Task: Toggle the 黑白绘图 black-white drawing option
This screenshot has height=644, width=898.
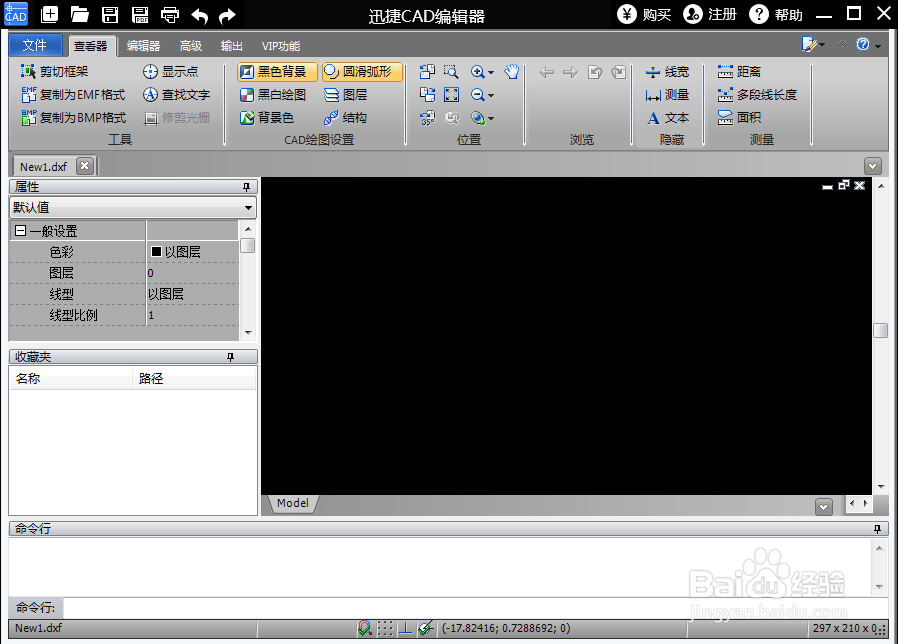Action: point(273,95)
